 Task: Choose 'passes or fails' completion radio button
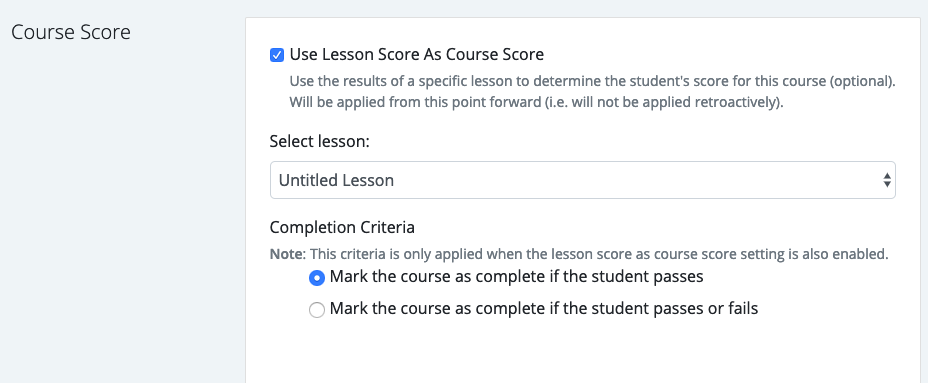[317, 310]
